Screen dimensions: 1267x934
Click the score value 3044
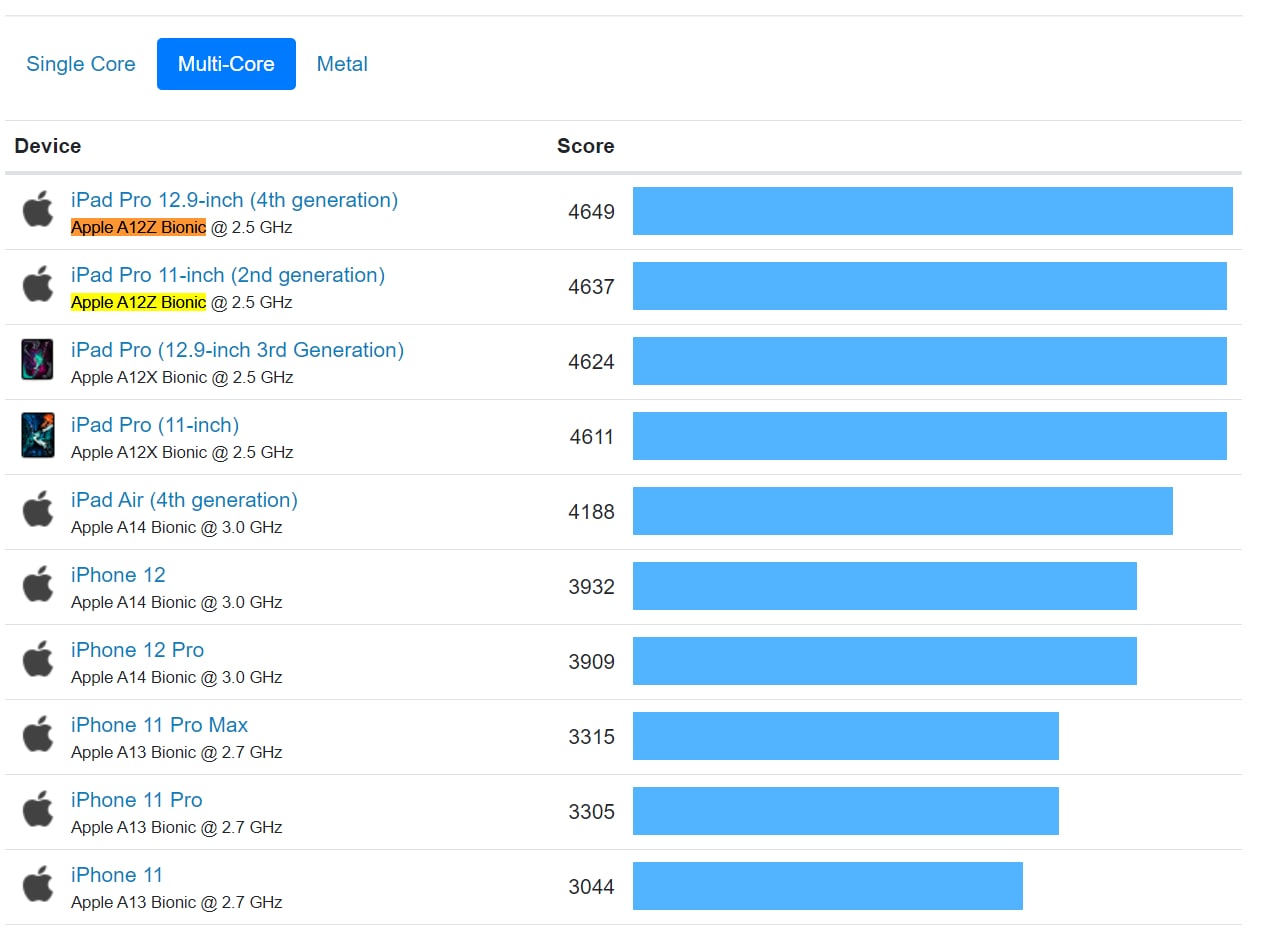pos(591,886)
